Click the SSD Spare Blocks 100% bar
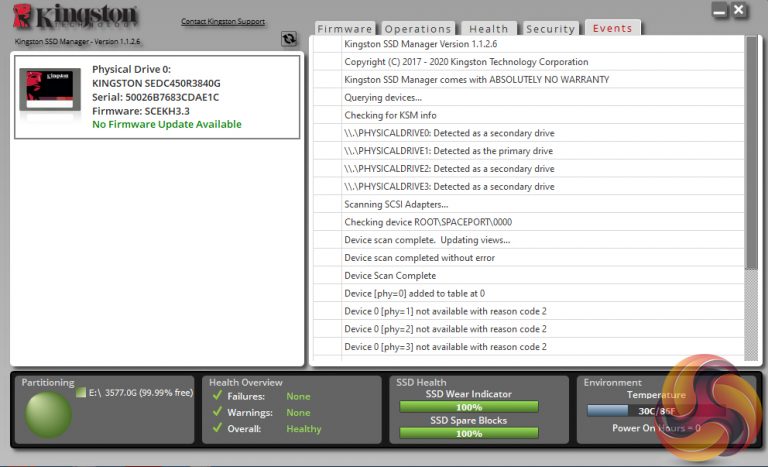The image size is (768, 467). click(x=469, y=433)
